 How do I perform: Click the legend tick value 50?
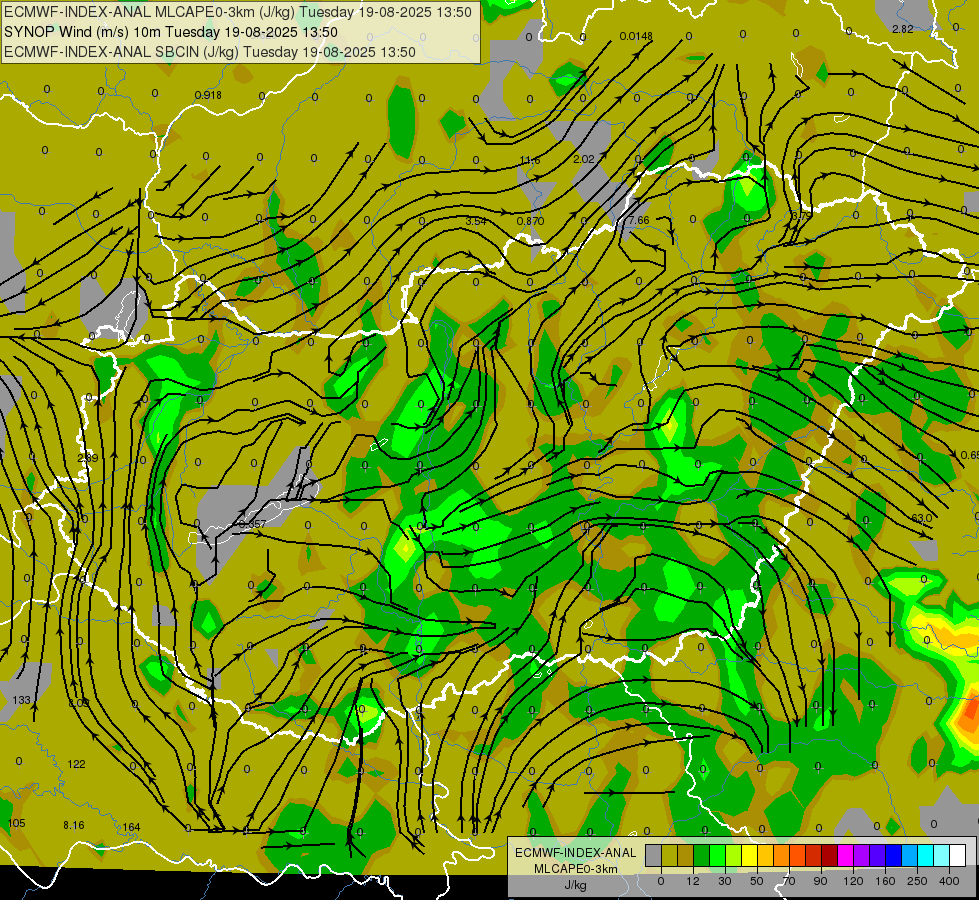coord(757,881)
